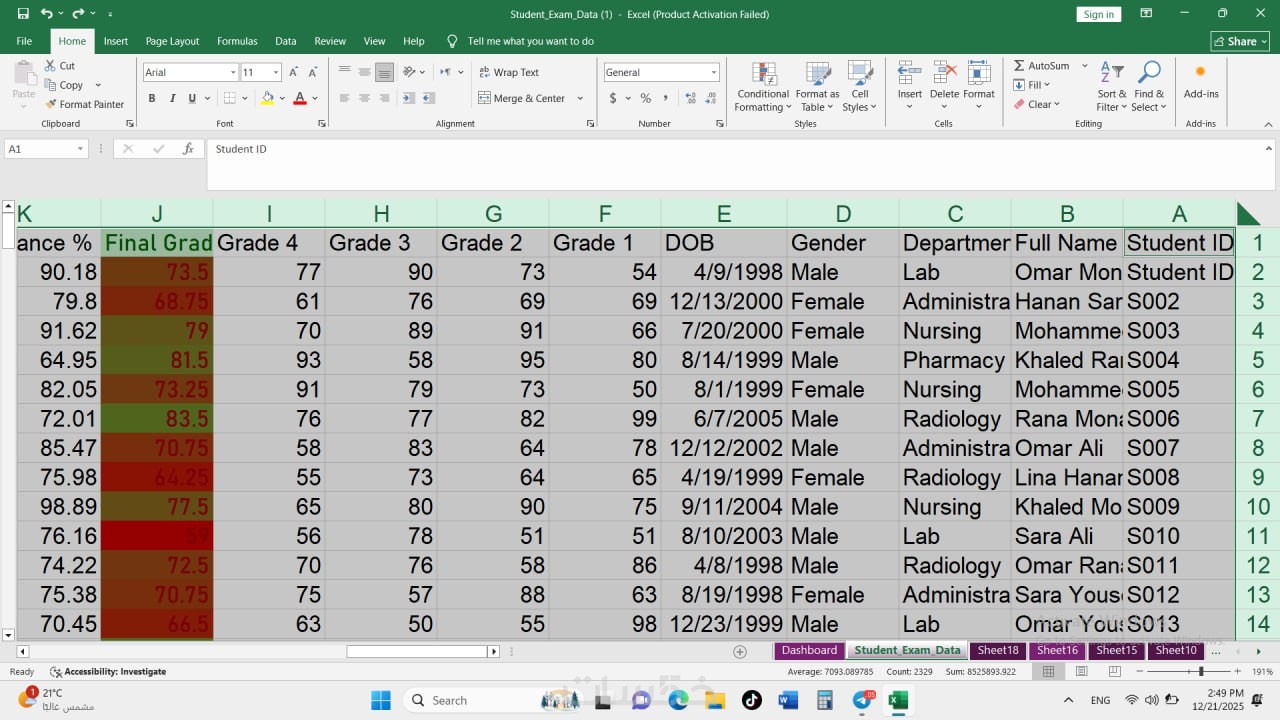The height and width of the screenshot is (720, 1280).
Task: Toggle Bold formatting
Action: (x=152, y=98)
